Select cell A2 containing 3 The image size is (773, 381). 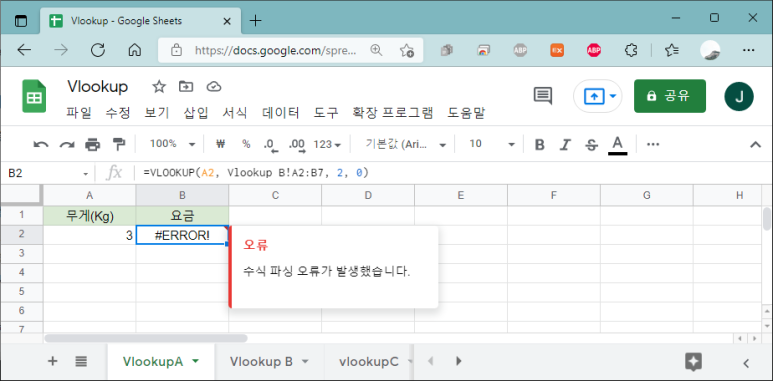tap(89, 236)
